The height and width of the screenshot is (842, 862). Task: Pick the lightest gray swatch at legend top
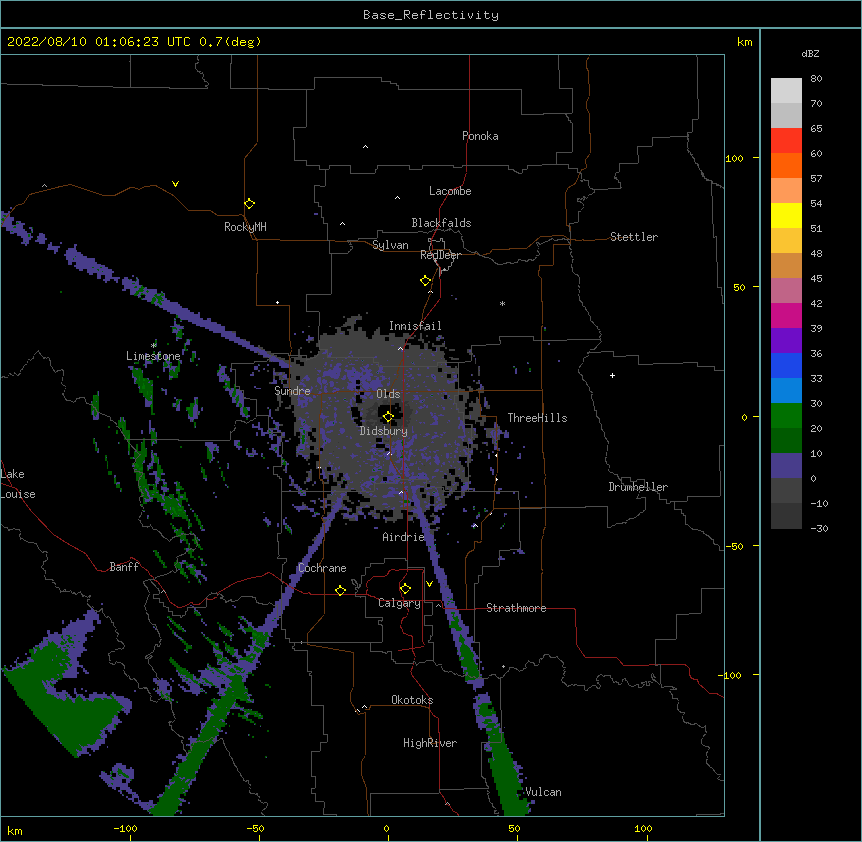click(786, 90)
